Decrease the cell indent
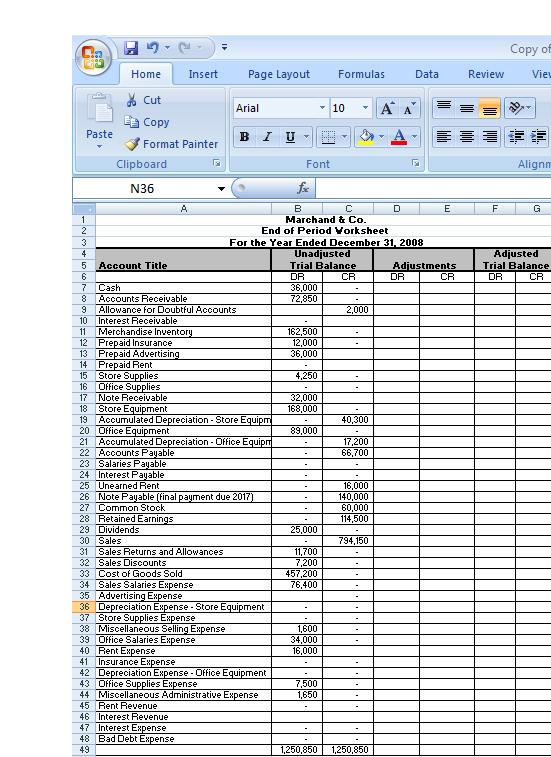This screenshot has width=551, height=757. (x=516, y=137)
